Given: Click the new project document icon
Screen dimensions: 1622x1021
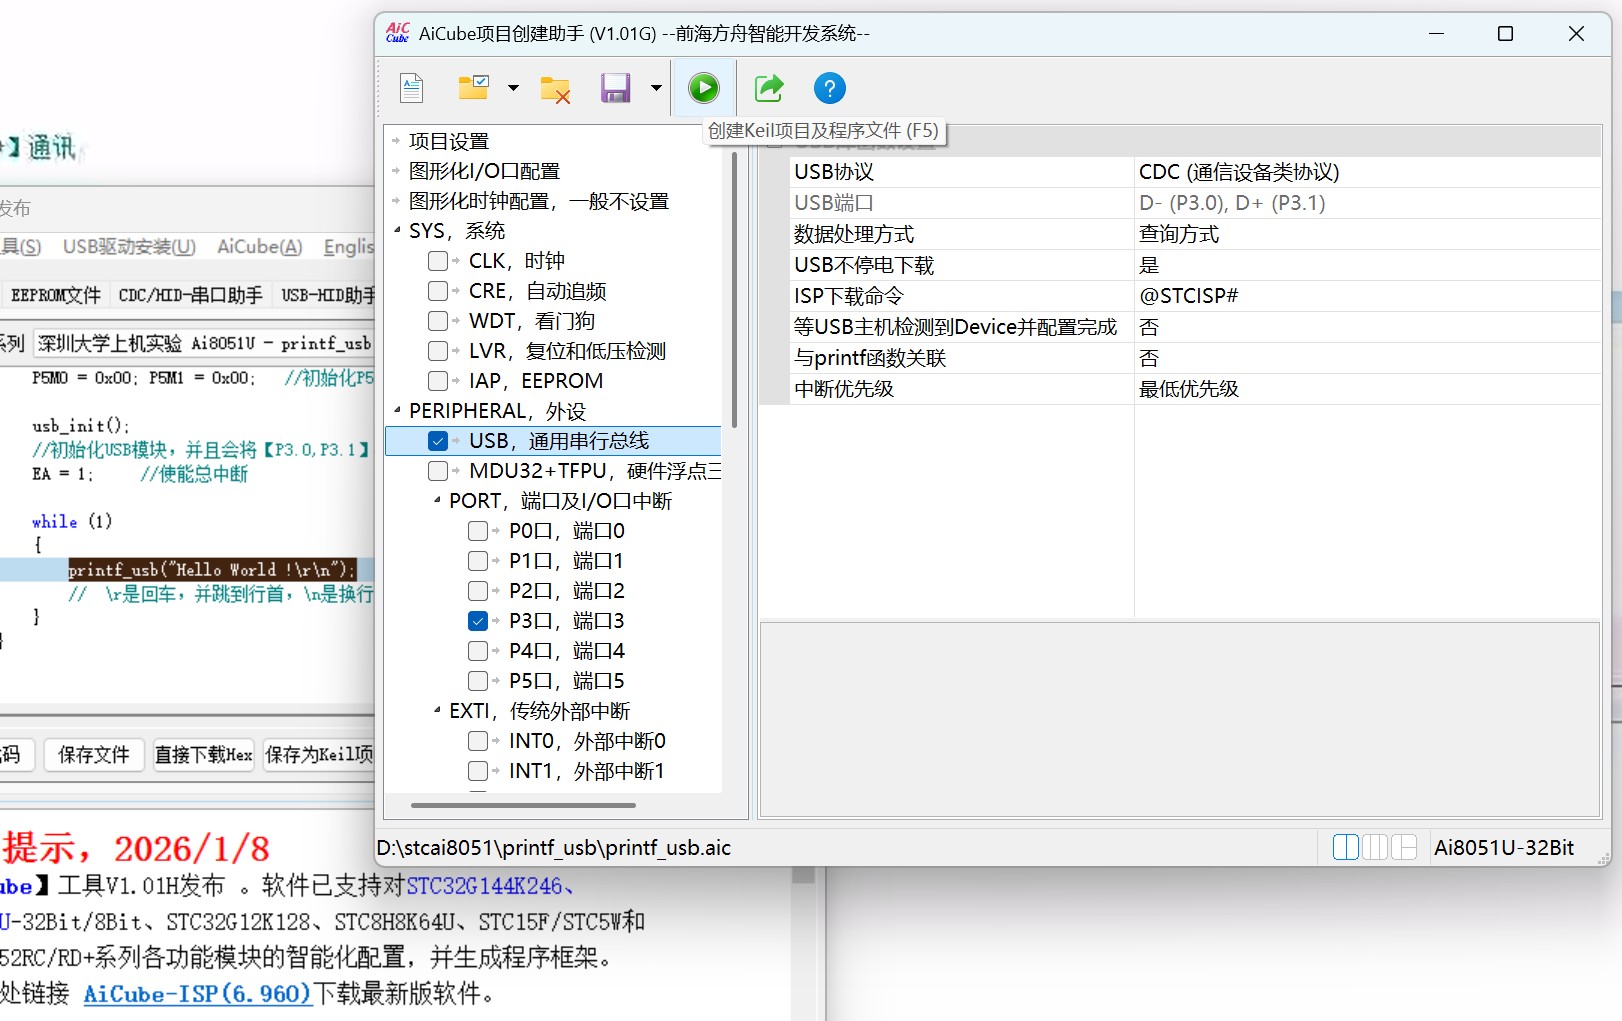Looking at the screenshot, I should (x=411, y=88).
